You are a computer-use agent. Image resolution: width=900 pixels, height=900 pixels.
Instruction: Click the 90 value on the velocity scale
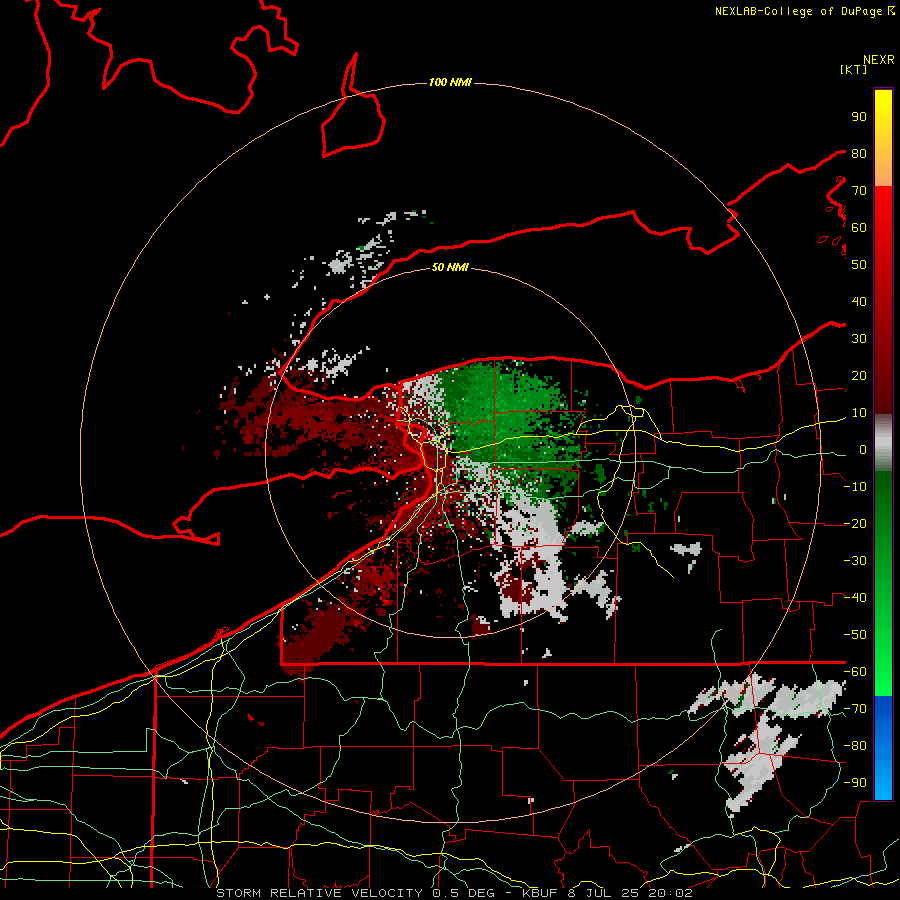pos(859,117)
